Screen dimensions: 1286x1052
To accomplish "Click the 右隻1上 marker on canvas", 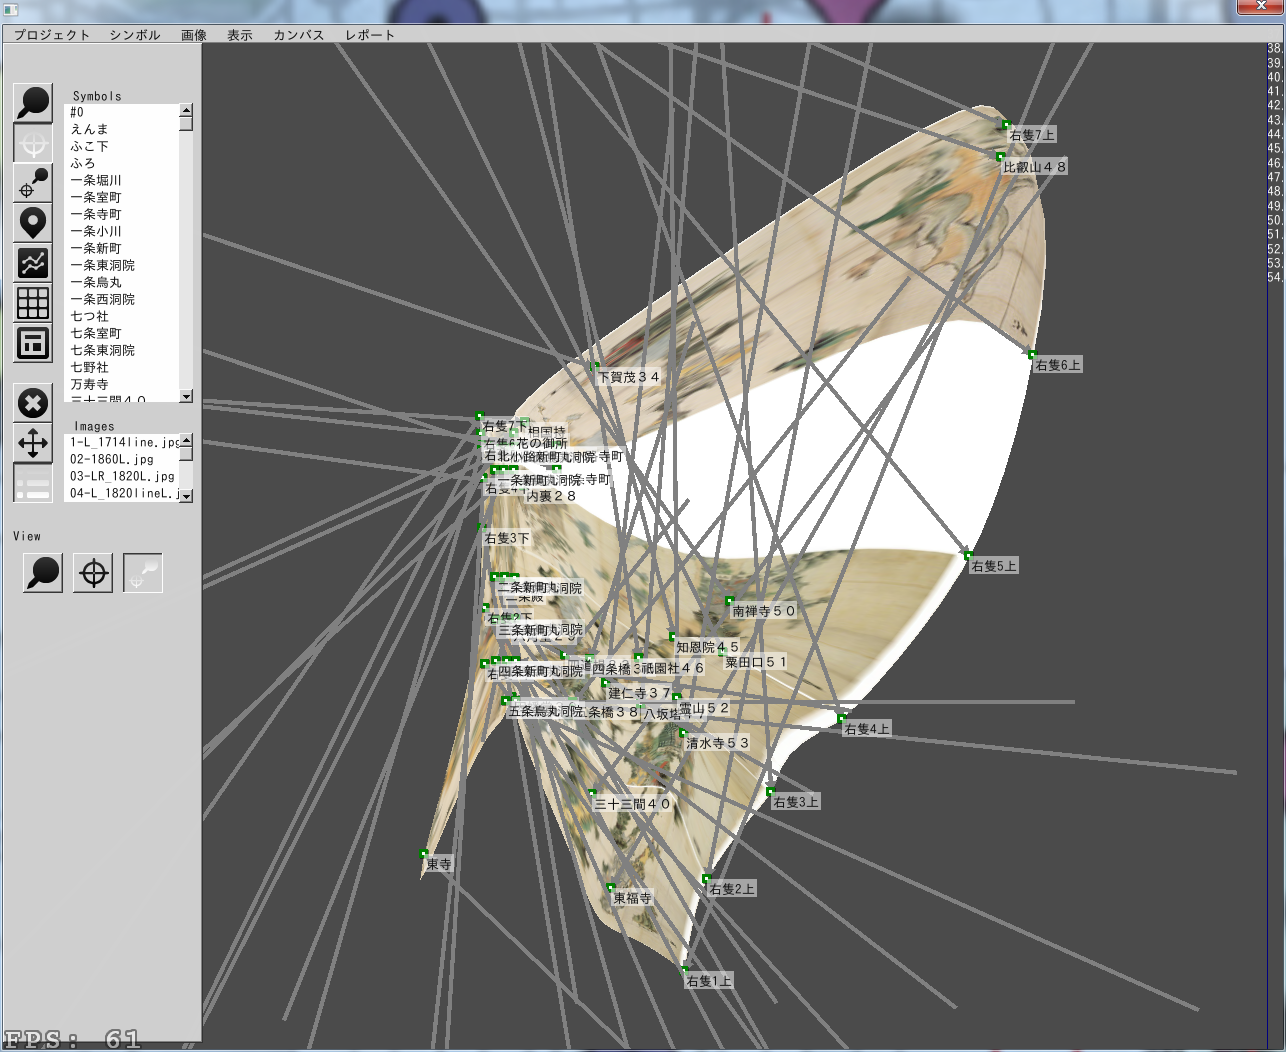I will [x=685, y=970].
